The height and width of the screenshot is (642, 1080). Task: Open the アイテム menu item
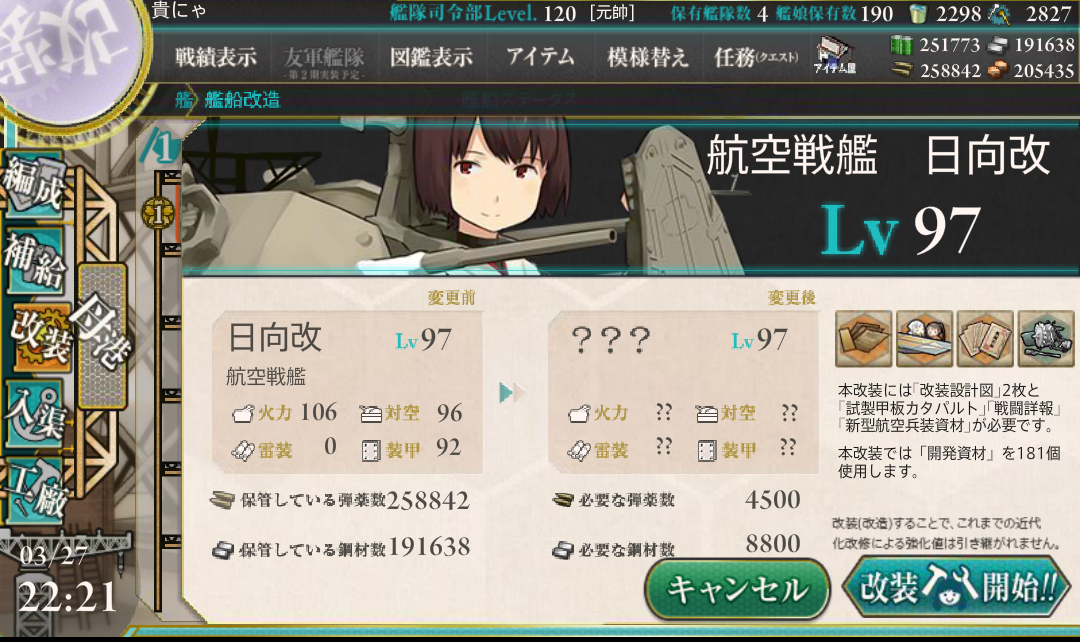(x=540, y=56)
